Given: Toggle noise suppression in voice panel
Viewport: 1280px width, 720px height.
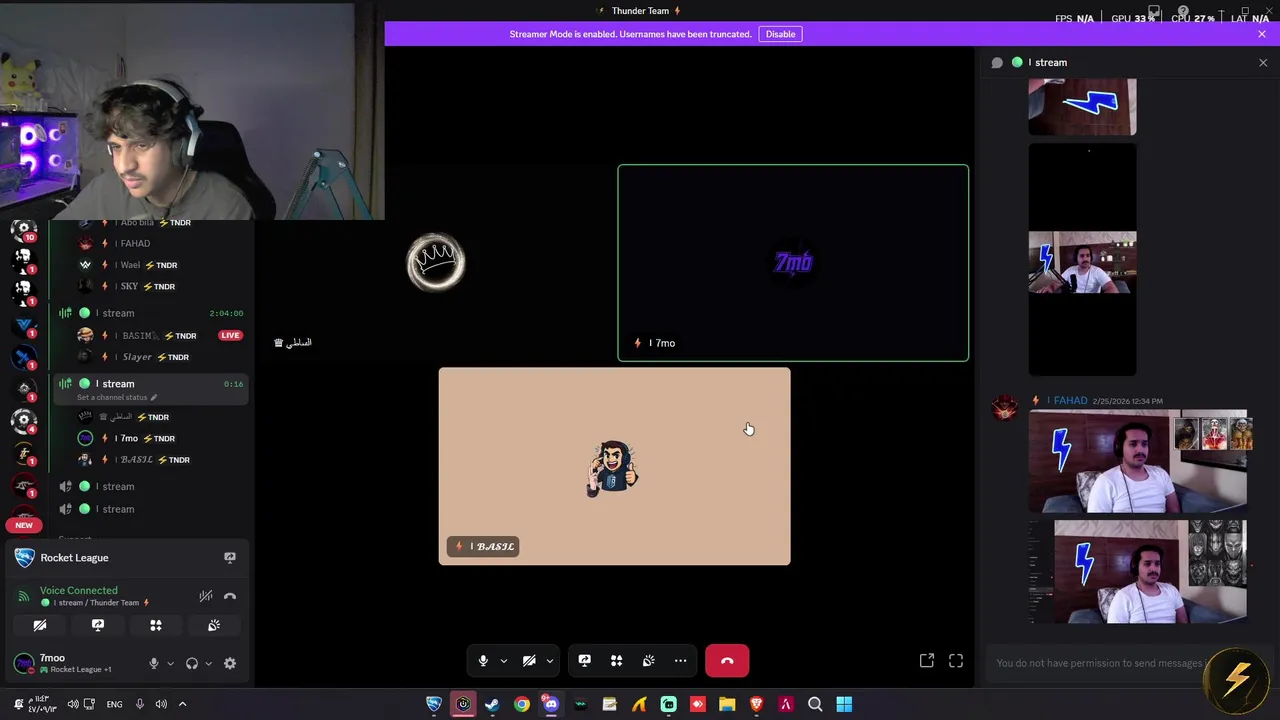Looking at the screenshot, I should tap(206, 596).
